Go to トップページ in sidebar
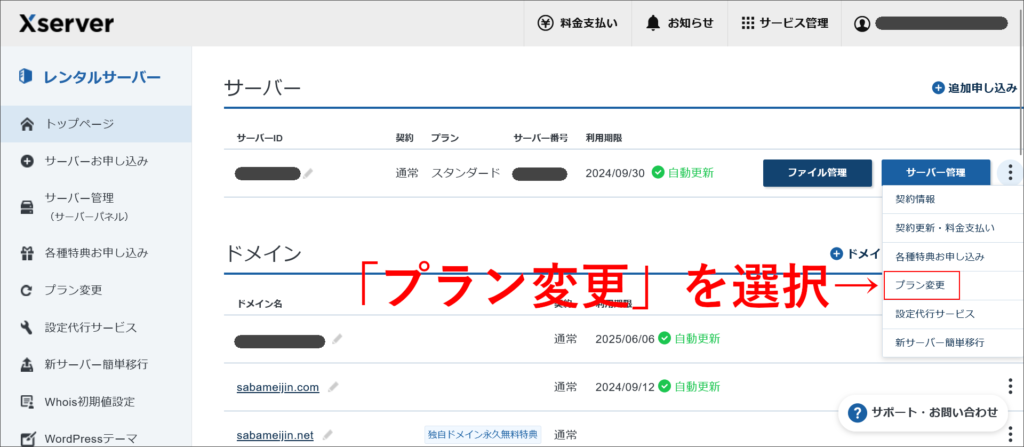1024x447 pixels. pyautogui.click(x=96, y=124)
